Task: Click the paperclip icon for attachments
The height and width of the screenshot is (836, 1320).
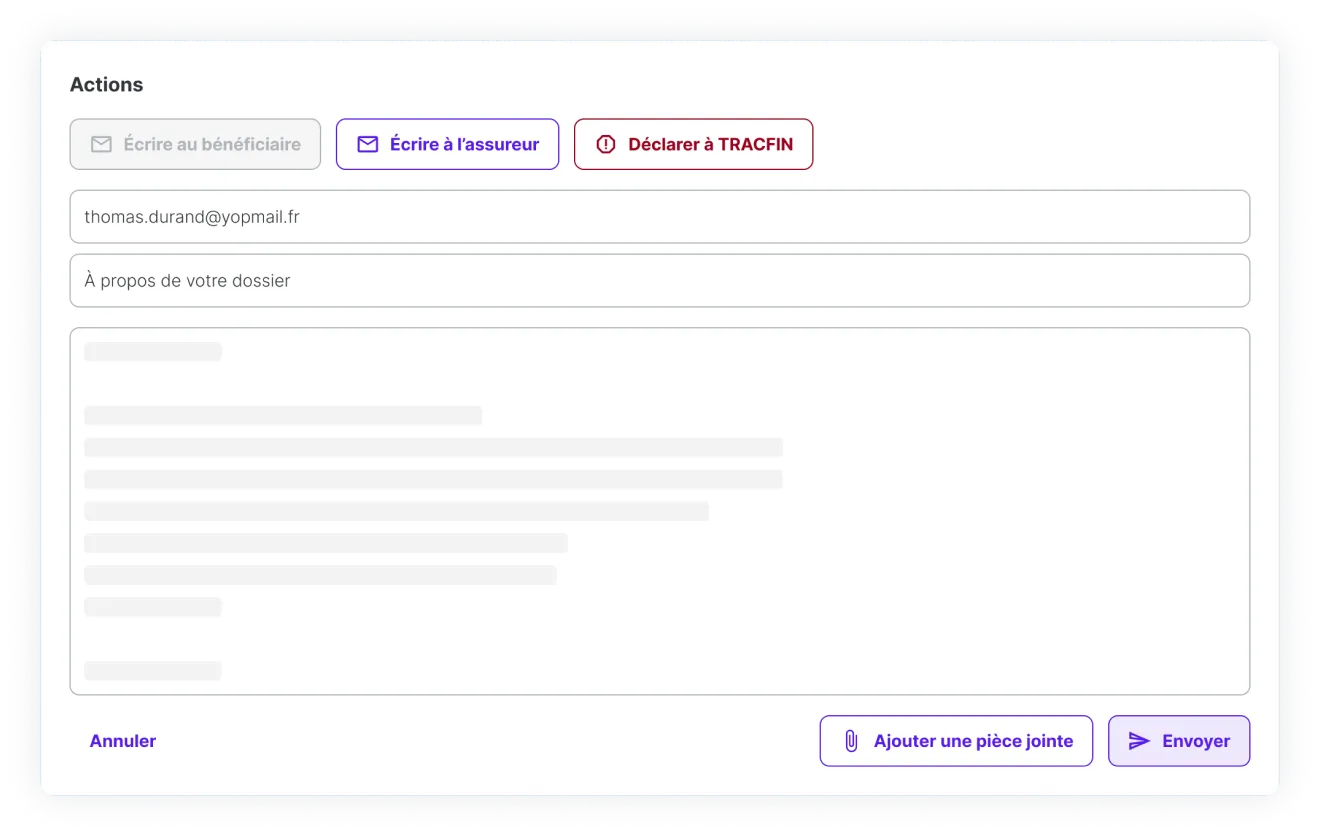Action: (851, 741)
